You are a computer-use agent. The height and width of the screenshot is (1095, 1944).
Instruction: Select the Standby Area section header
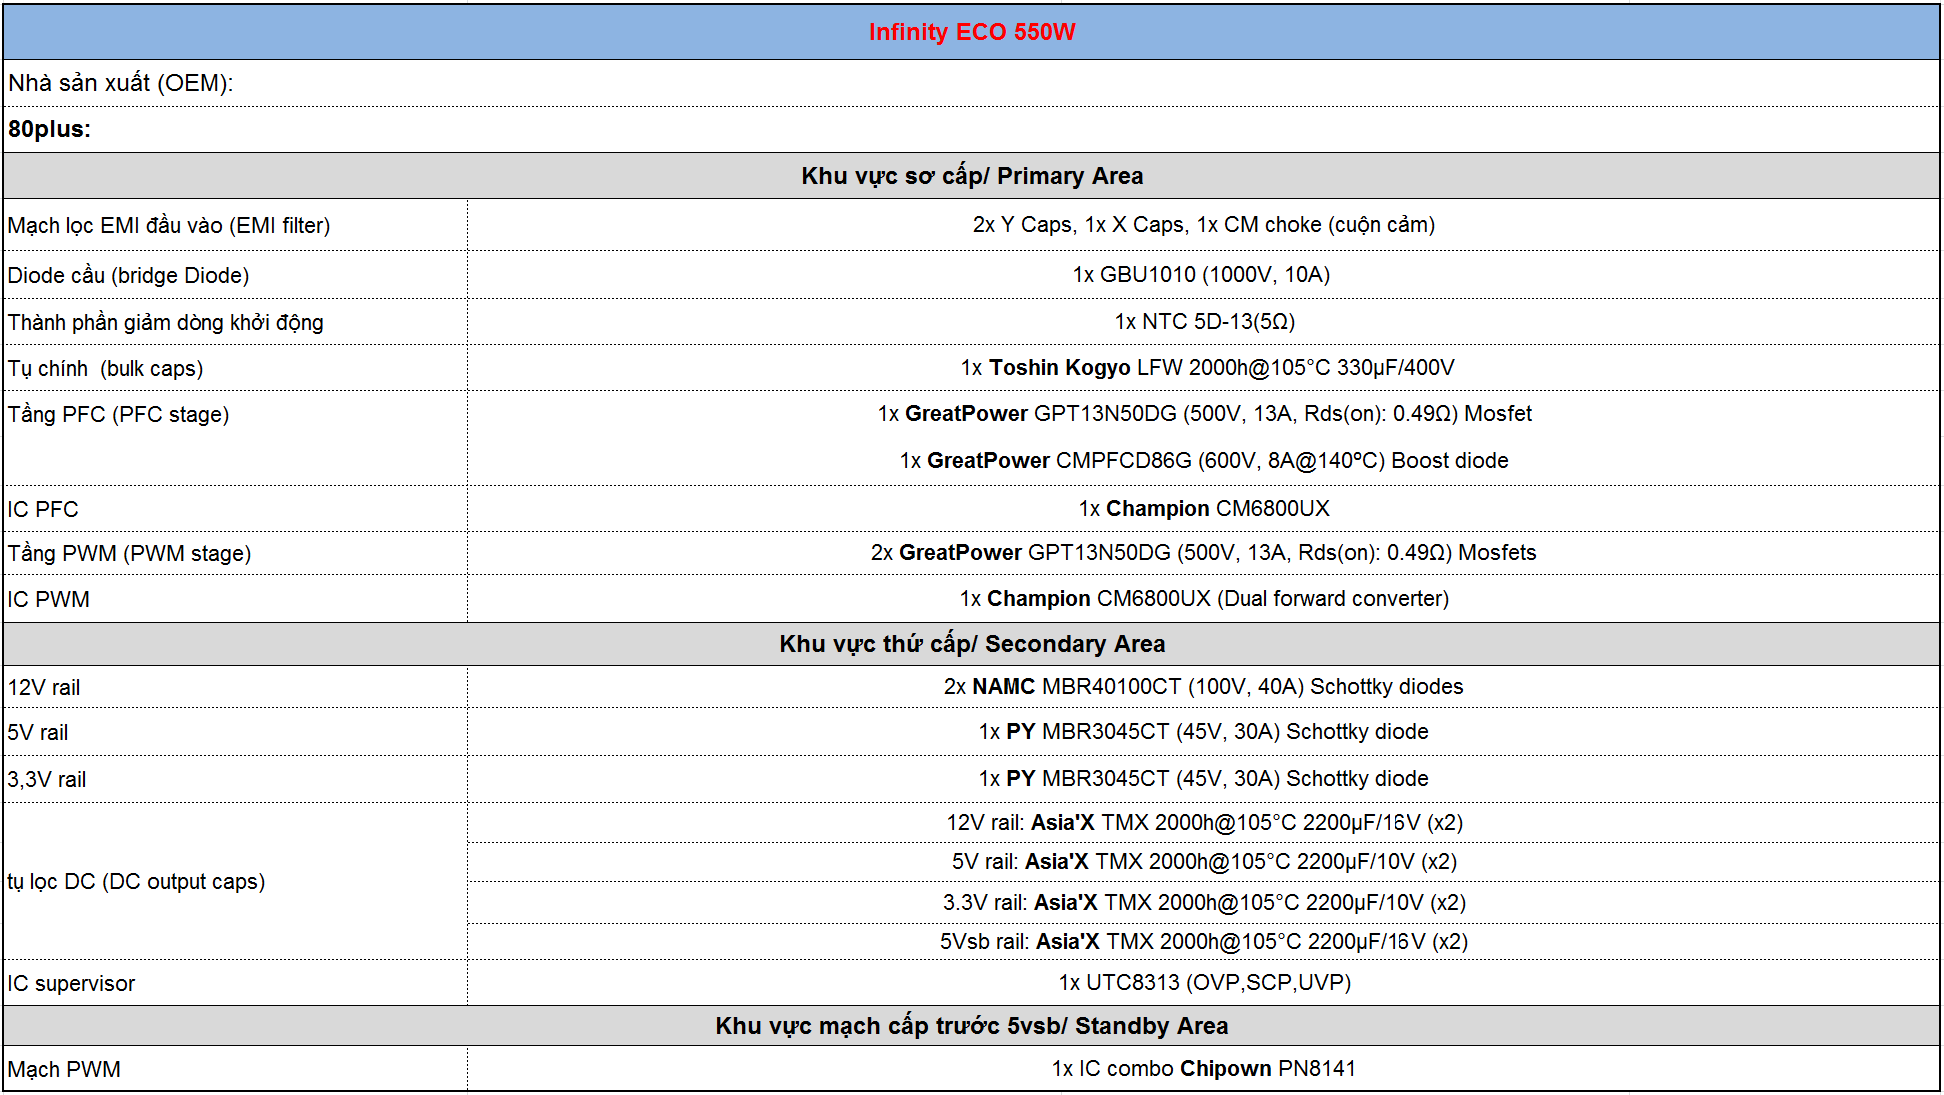pos(971,1026)
